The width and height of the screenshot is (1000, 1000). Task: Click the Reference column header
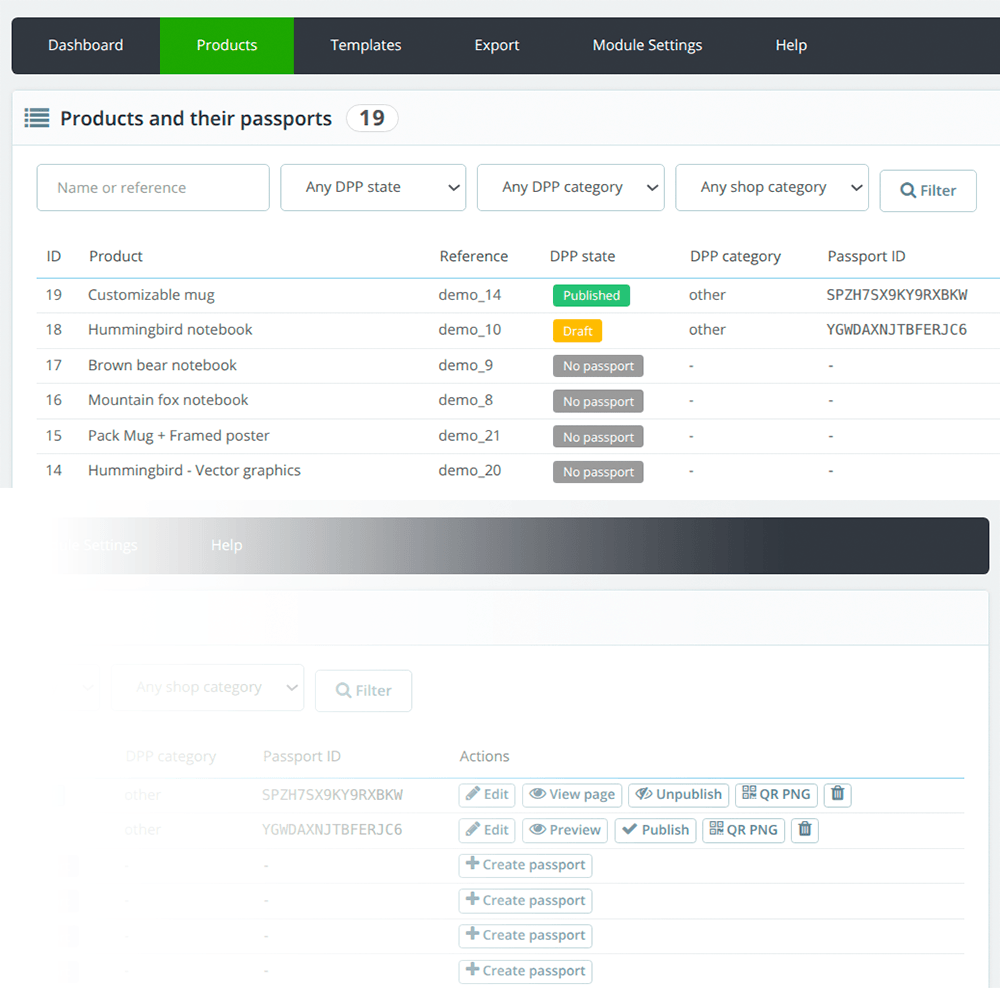click(474, 256)
